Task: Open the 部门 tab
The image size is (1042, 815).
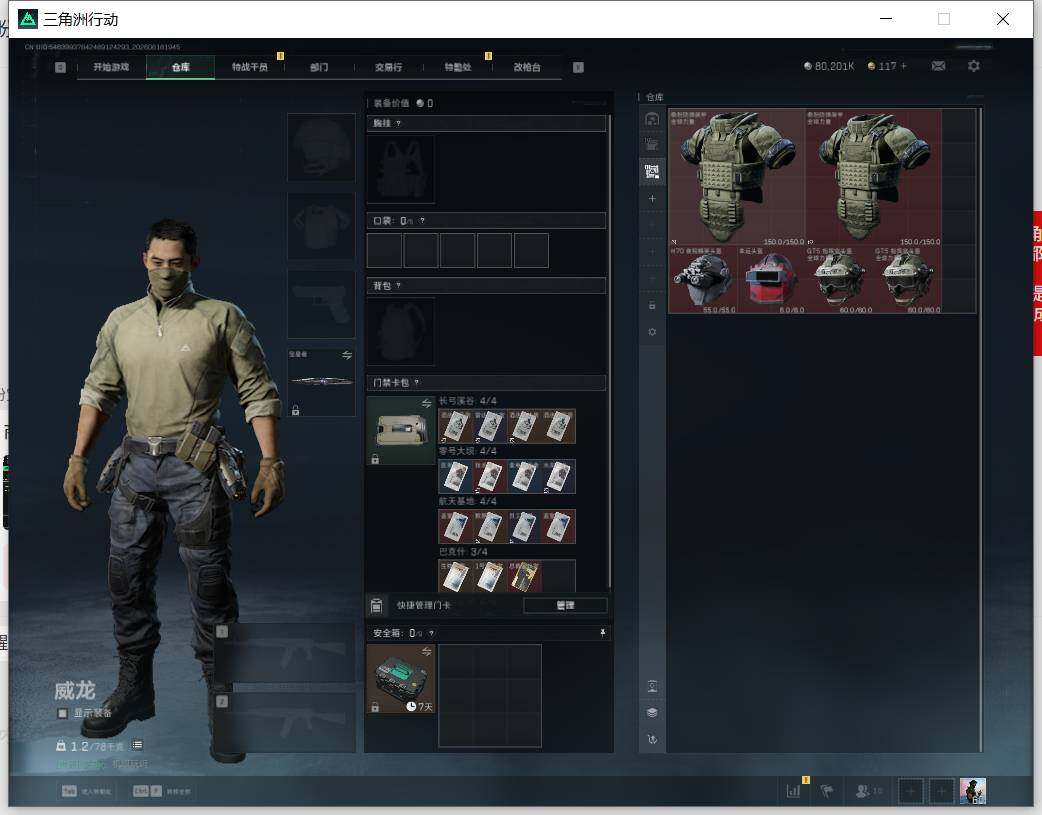Action: coord(319,67)
